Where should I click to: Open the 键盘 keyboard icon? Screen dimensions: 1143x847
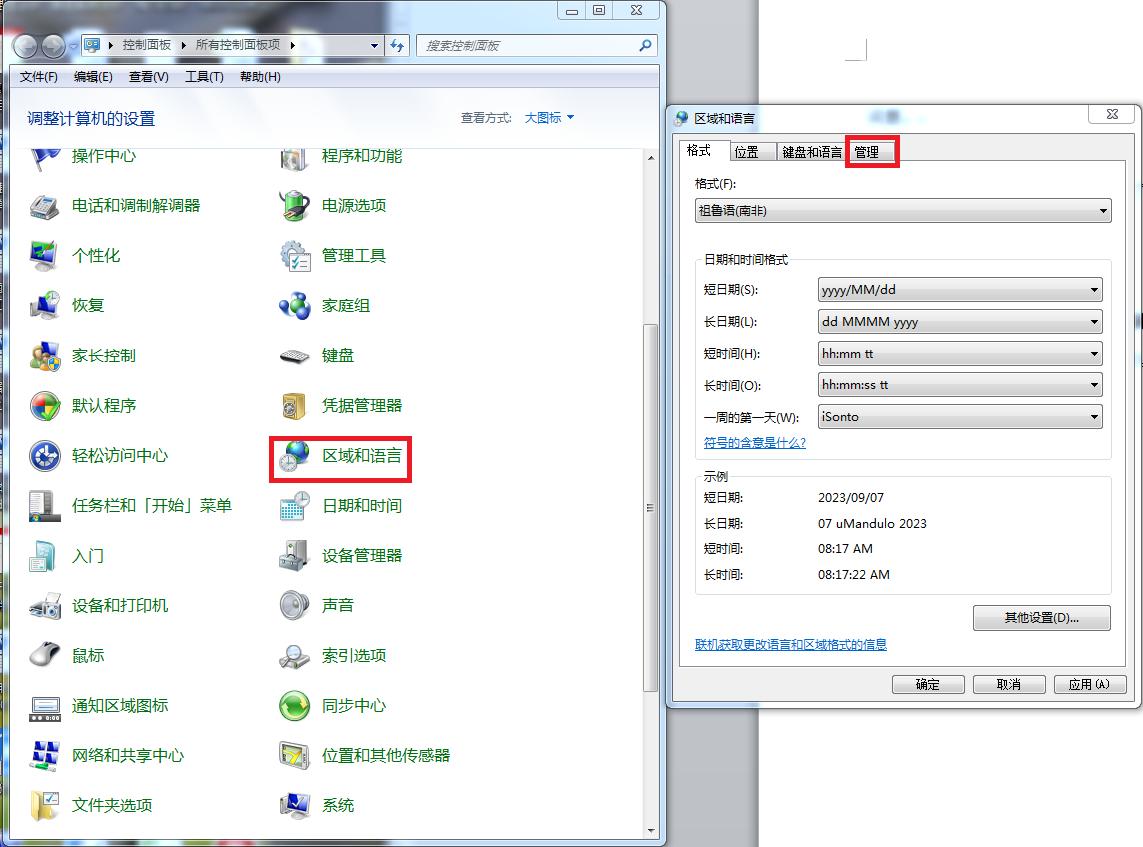(294, 356)
